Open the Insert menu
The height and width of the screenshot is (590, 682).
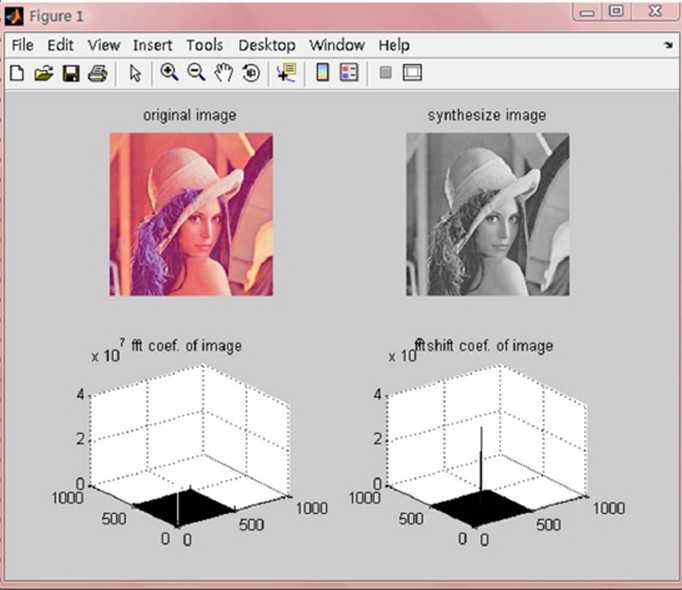coord(153,45)
